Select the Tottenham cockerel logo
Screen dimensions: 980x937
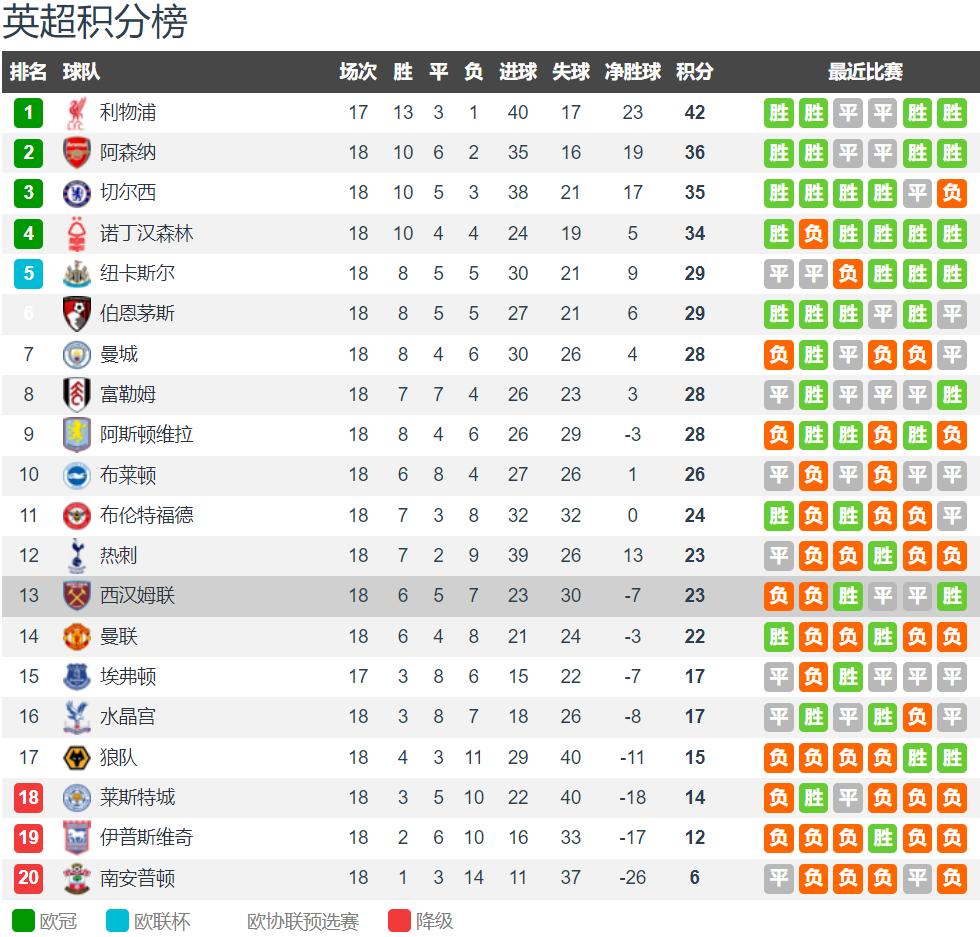77,556
